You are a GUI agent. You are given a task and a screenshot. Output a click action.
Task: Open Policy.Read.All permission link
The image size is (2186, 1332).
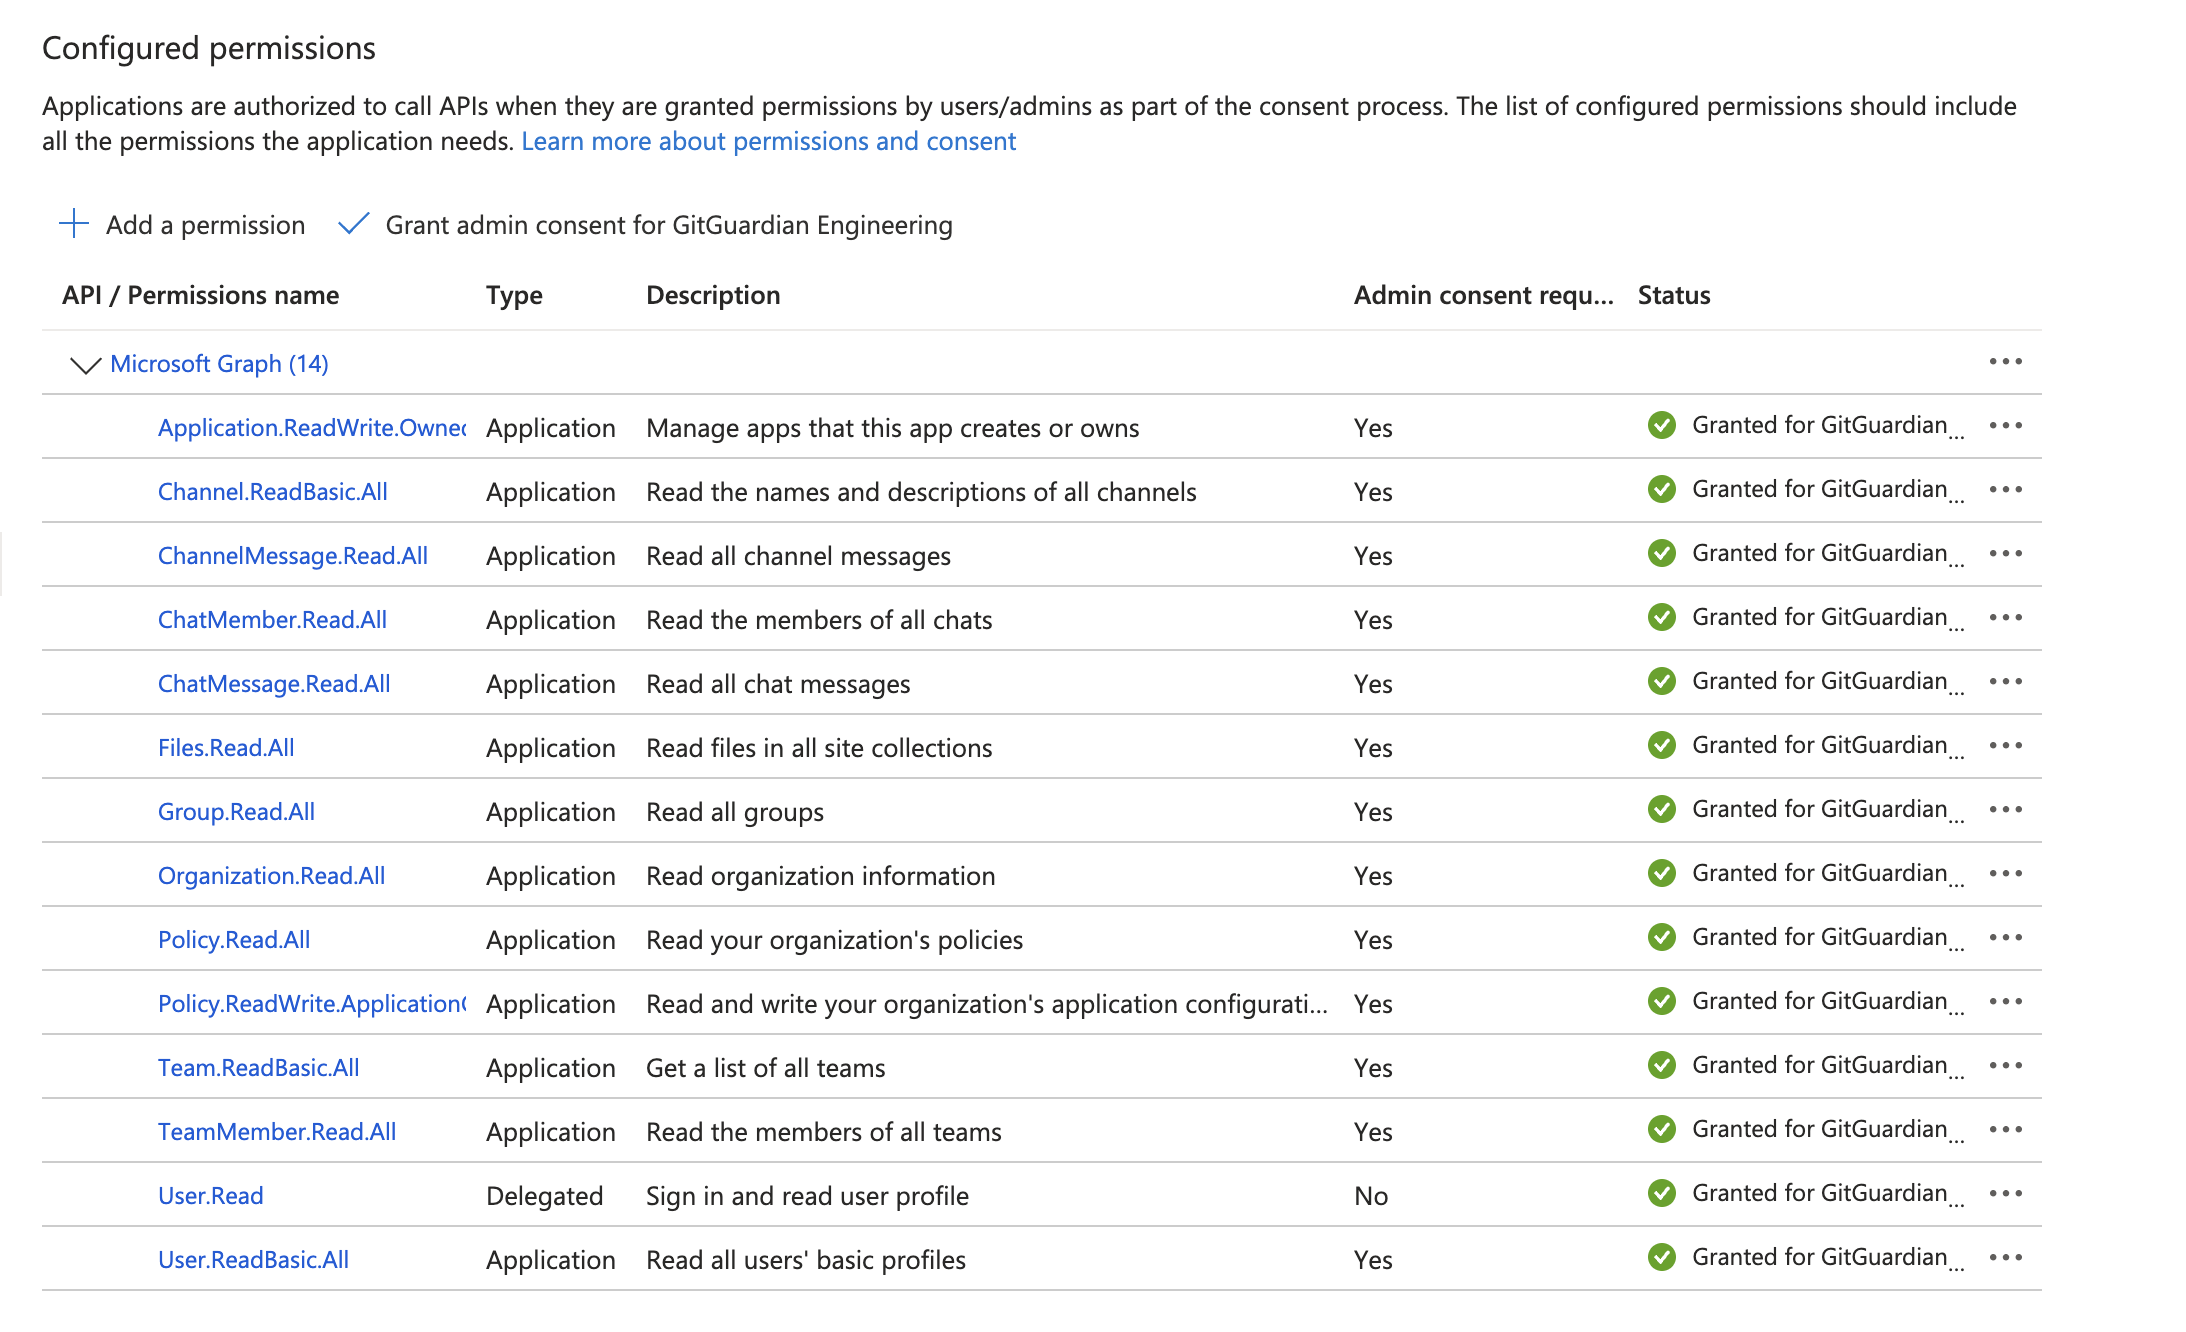click(x=234, y=940)
